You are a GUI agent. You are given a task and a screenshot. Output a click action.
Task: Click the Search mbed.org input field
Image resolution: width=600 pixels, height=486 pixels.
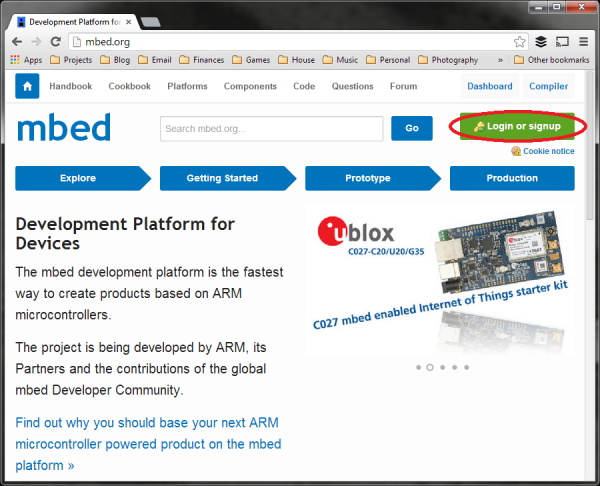click(x=271, y=128)
